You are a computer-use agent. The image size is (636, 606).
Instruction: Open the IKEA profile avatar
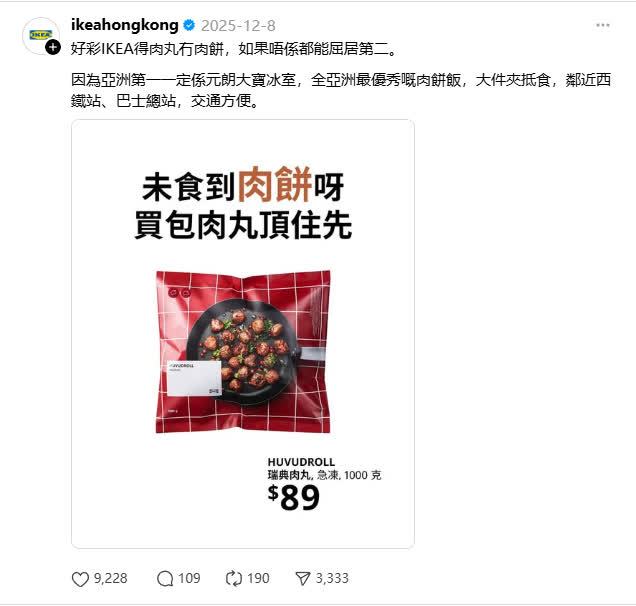click(x=41, y=36)
